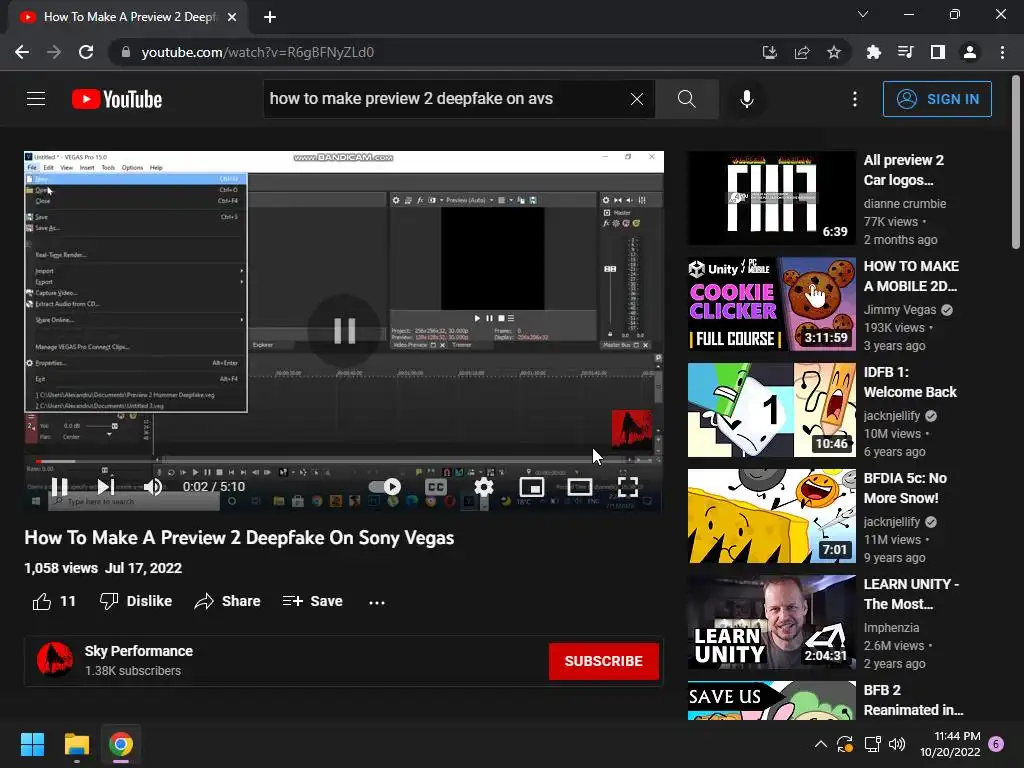This screenshot has width=1024, height=768.
Task: Open the Sky Performance channel name
Action: pos(138,651)
